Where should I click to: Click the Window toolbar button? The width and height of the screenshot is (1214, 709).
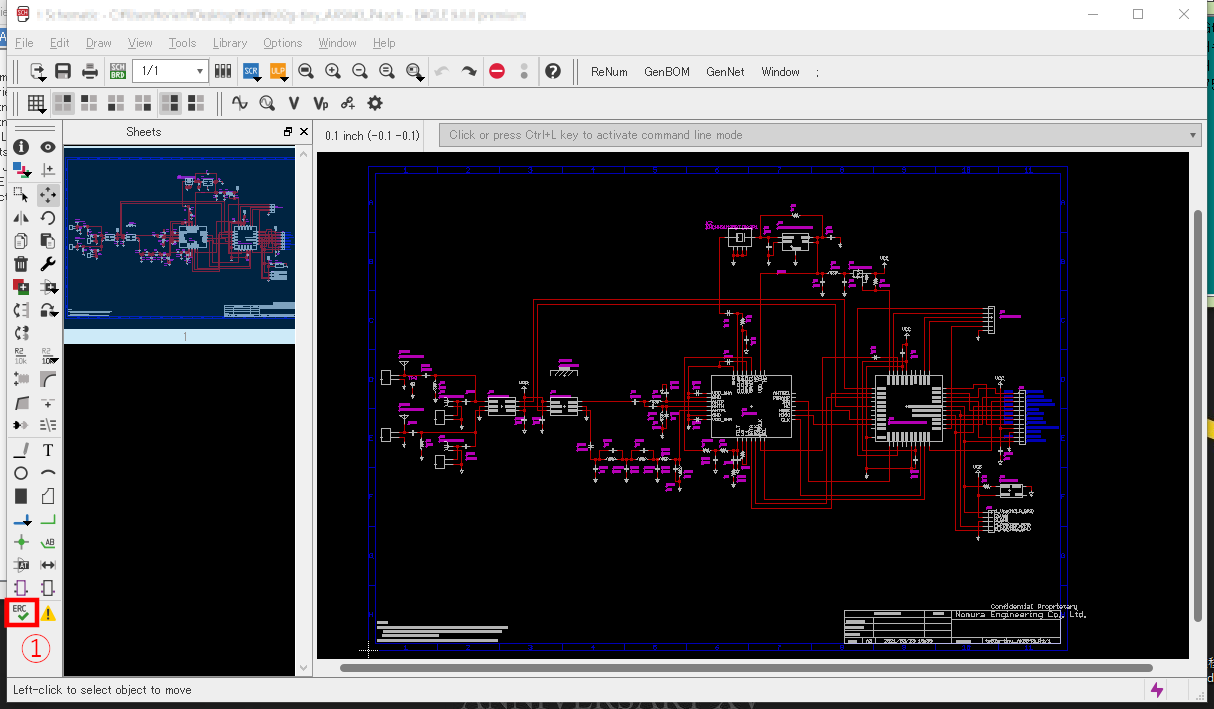tap(780, 71)
